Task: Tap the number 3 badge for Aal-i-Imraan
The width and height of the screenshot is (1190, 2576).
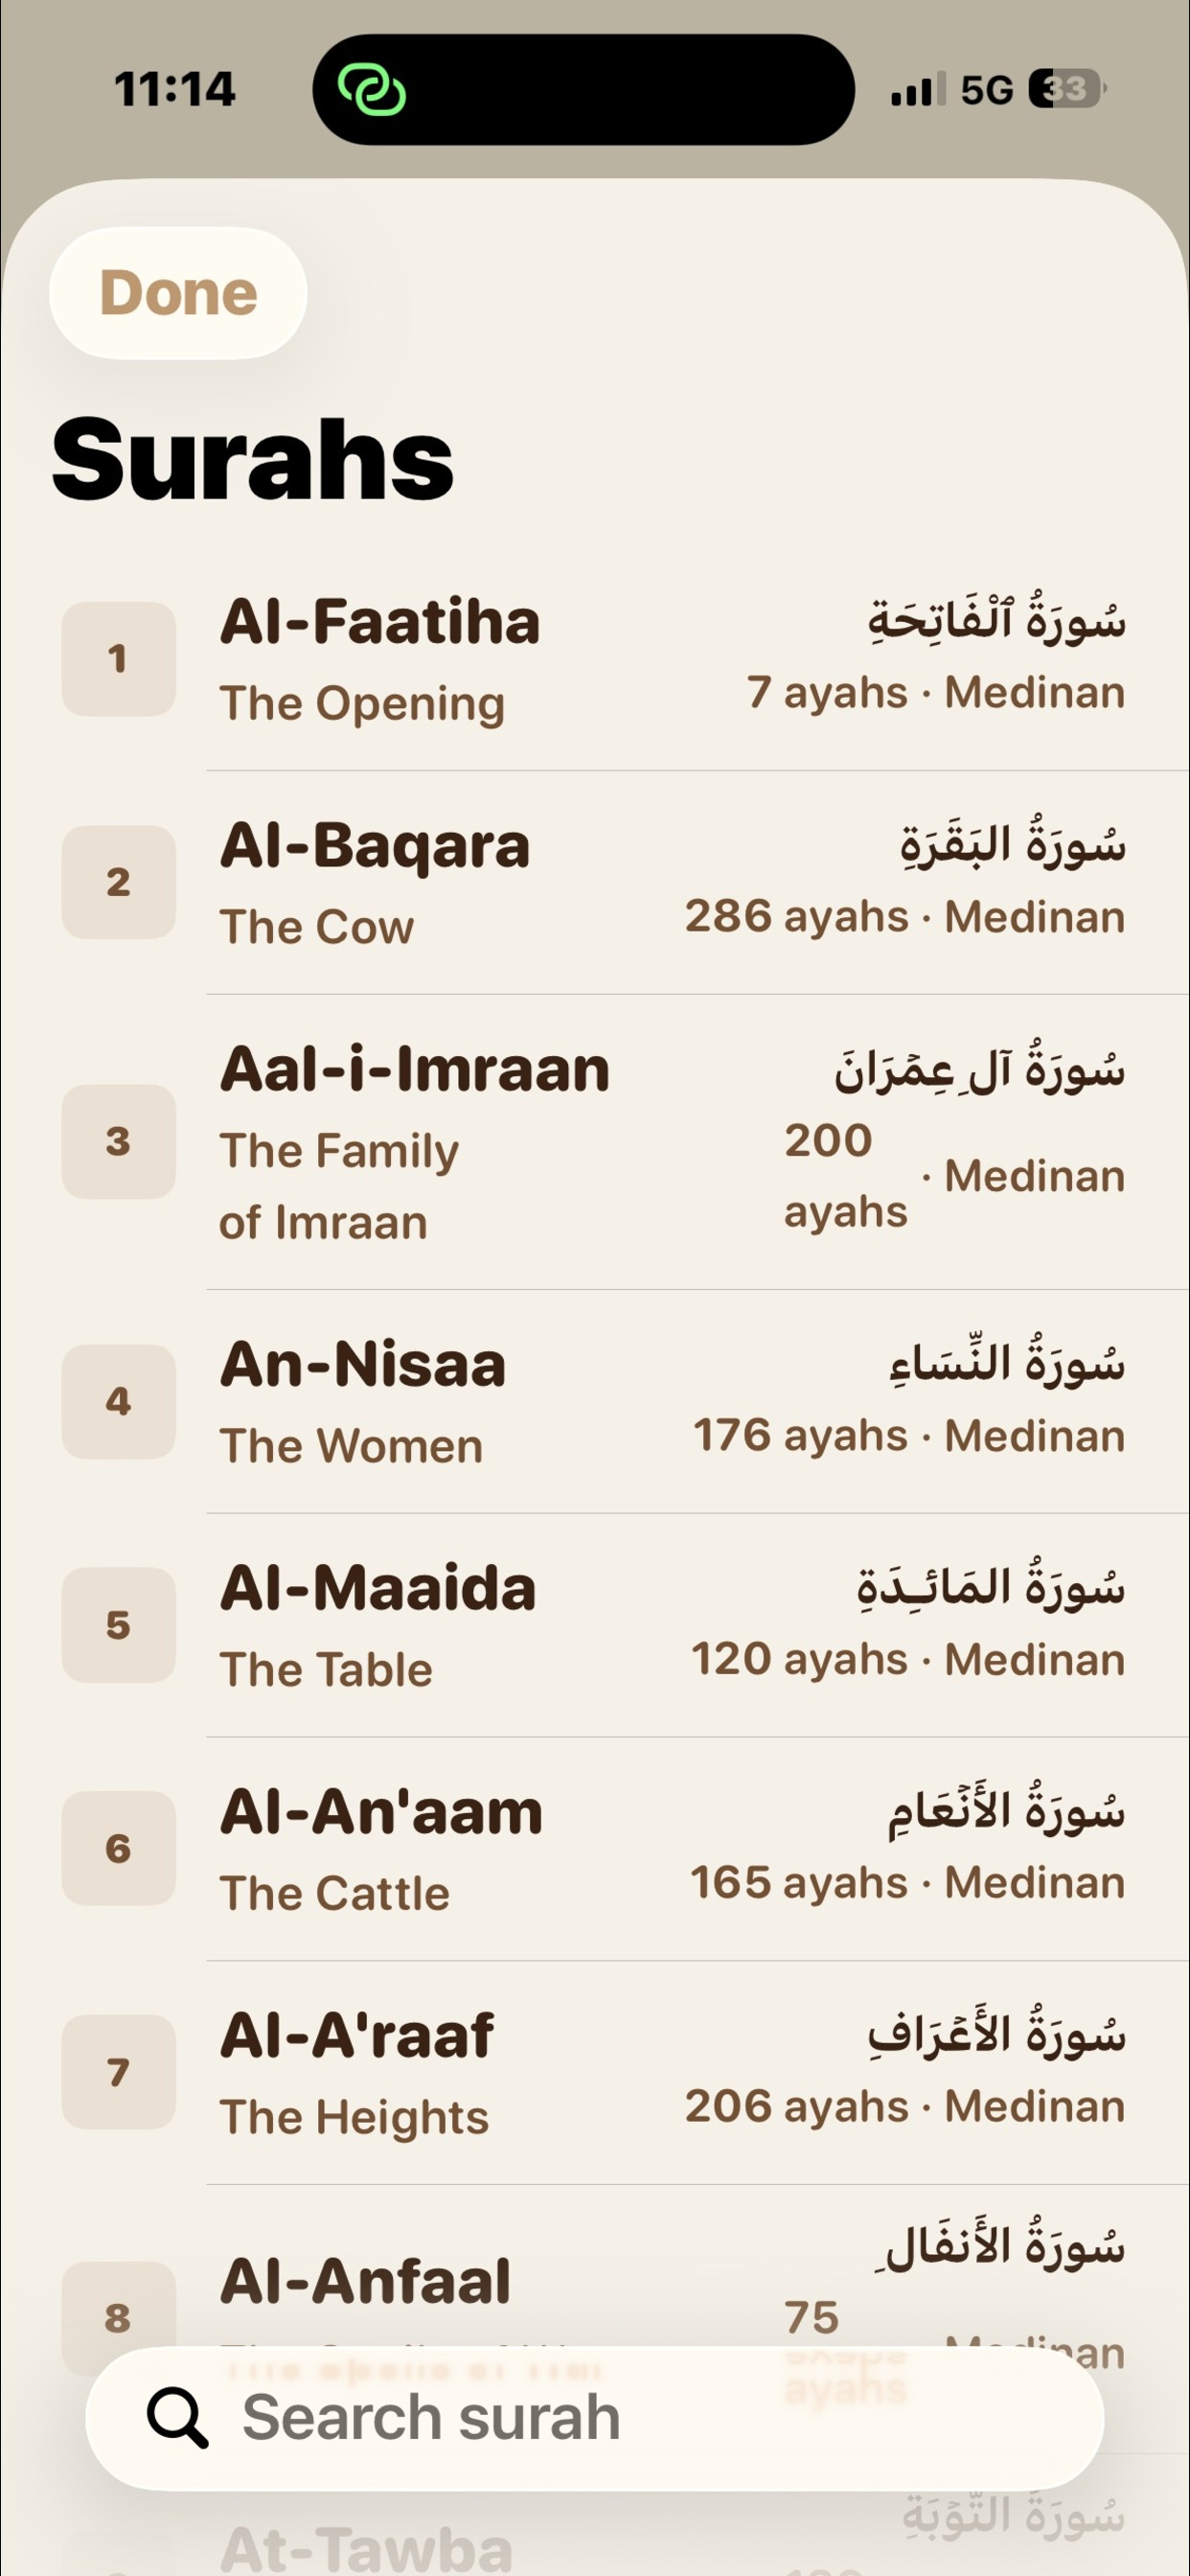Action: pos(118,1141)
